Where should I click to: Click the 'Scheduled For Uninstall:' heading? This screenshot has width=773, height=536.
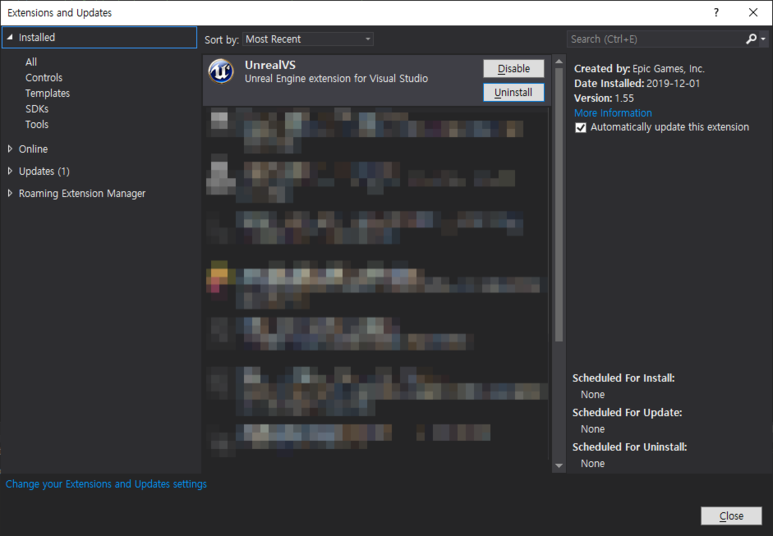[x=630, y=447]
